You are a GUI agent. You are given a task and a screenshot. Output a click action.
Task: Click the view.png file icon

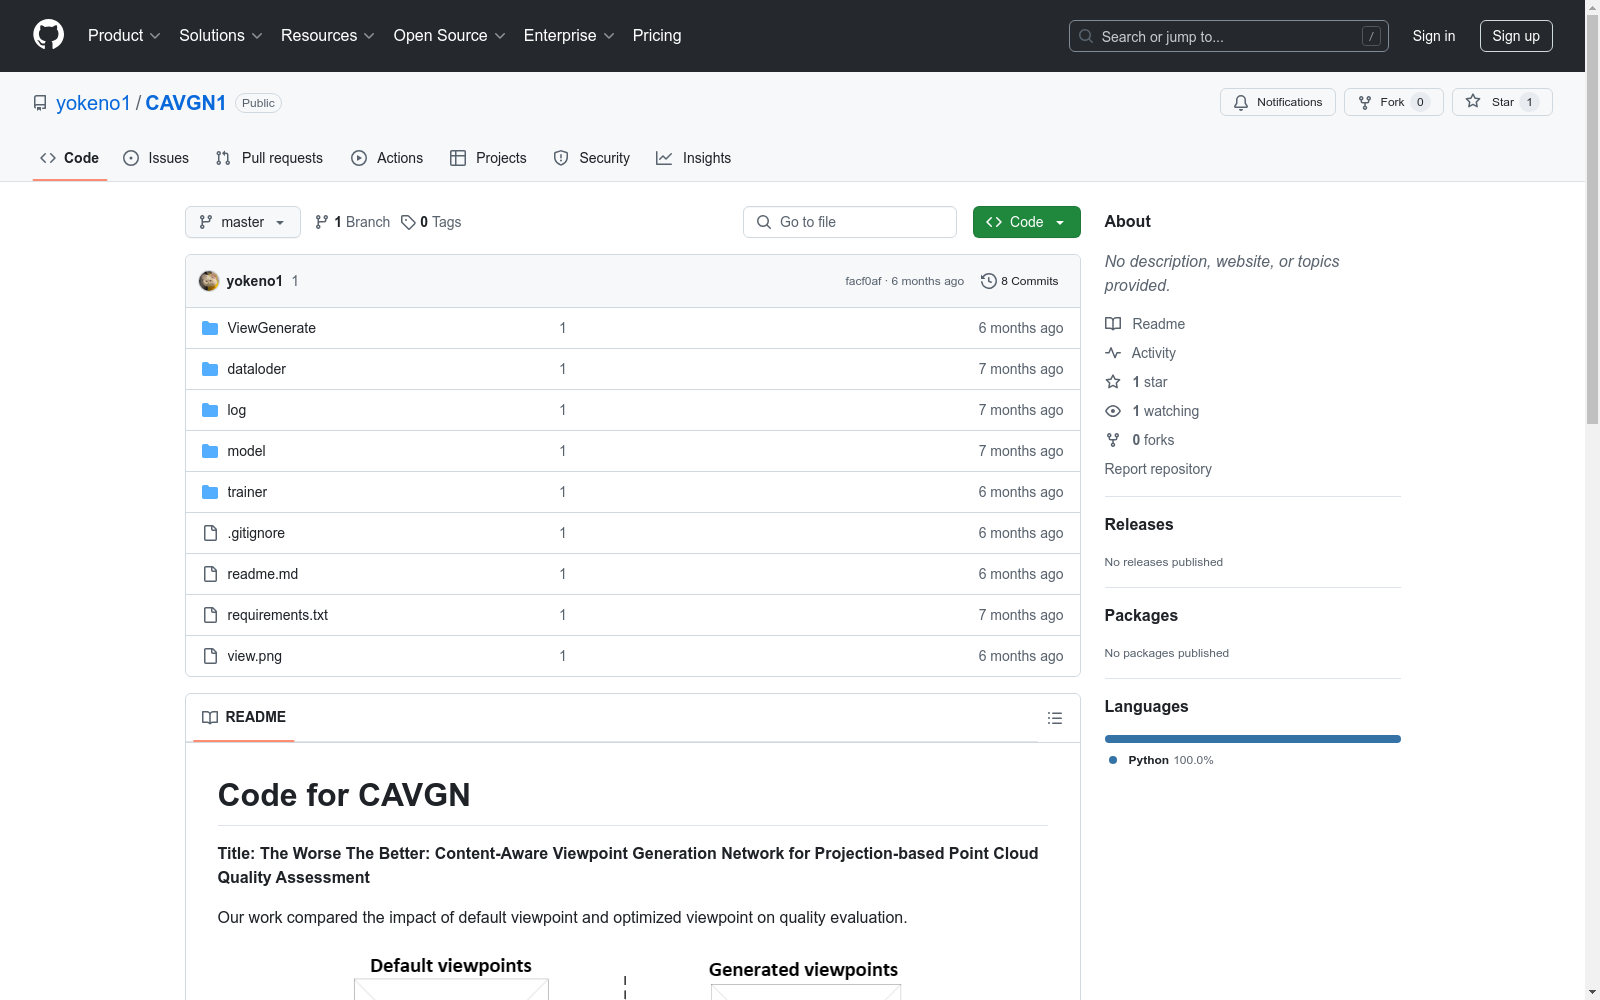[x=210, y=656]
